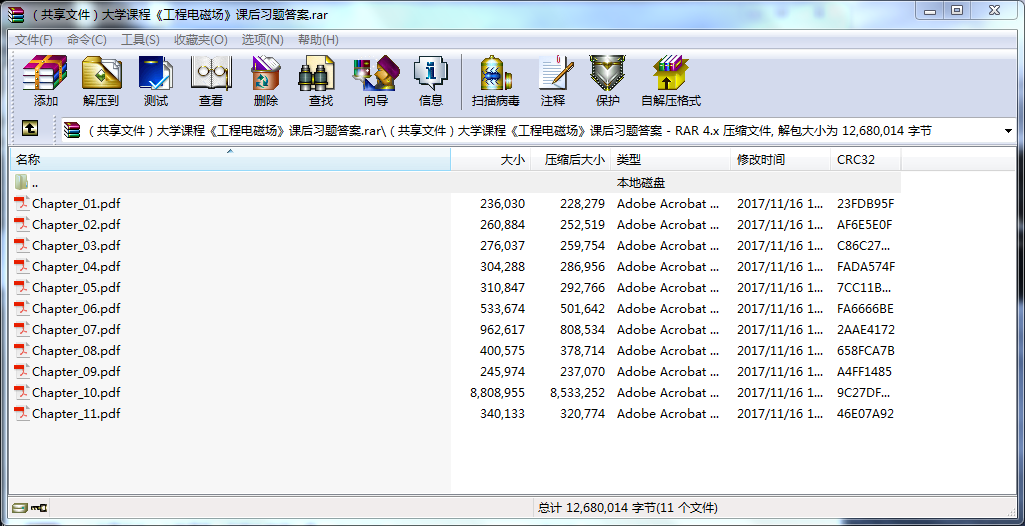Viewport: 1025px width, 526px height.
Task: Click the archive icon in address bar
Action: coord(72,131)
